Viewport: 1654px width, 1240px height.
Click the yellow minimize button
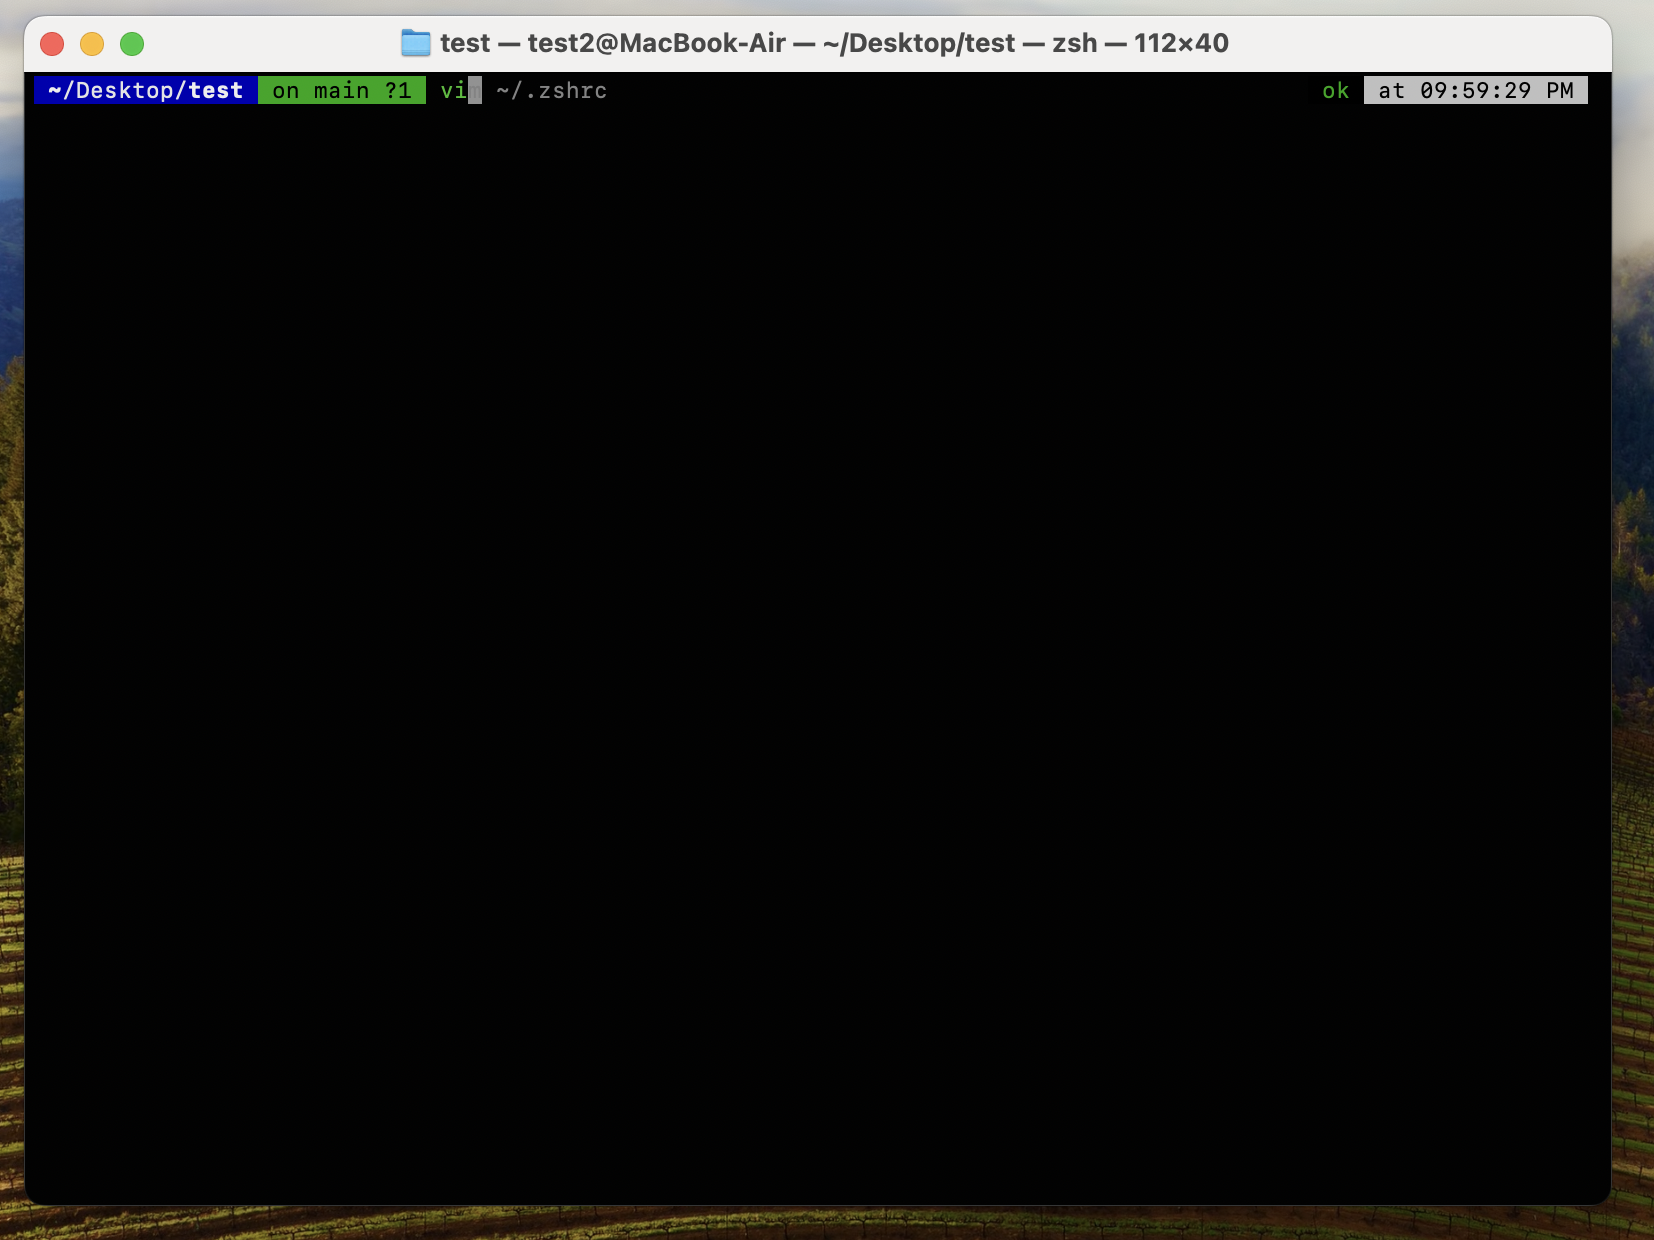pos(92,44)
